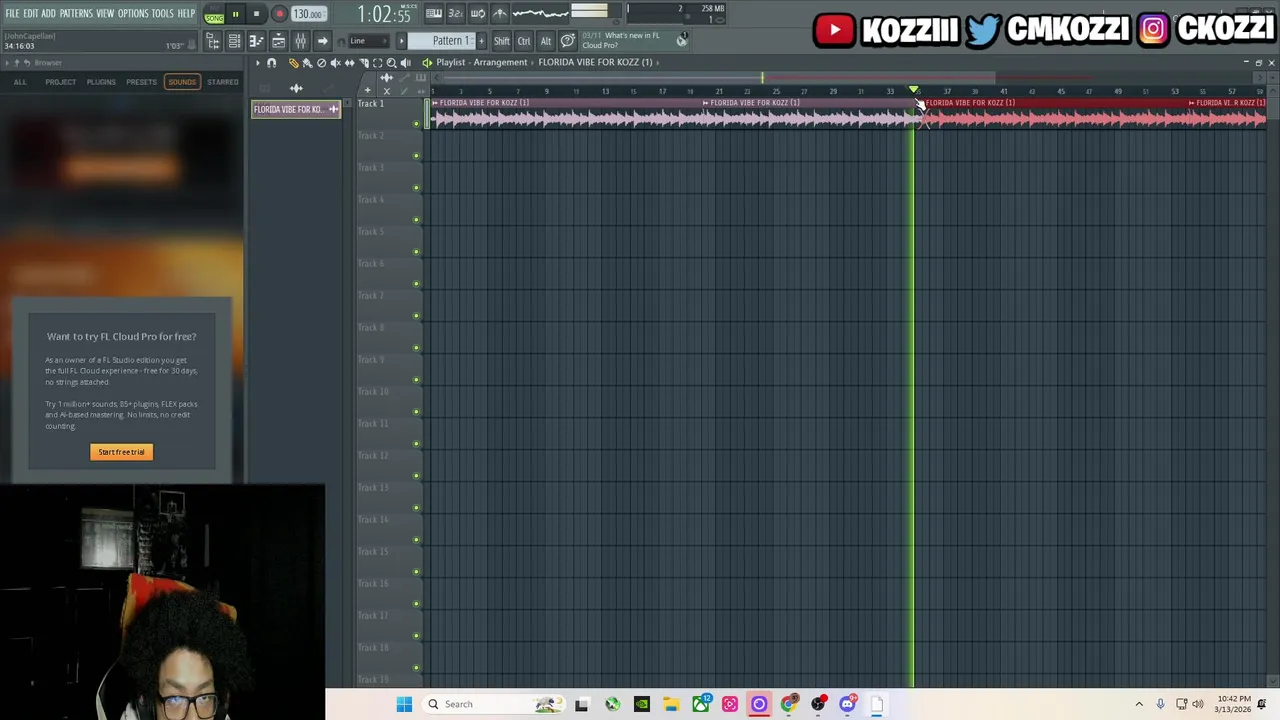Viewport: 1280px width, 720px height.
Task: Switch browser to the ALL tab
Action: tap(20, 82)
